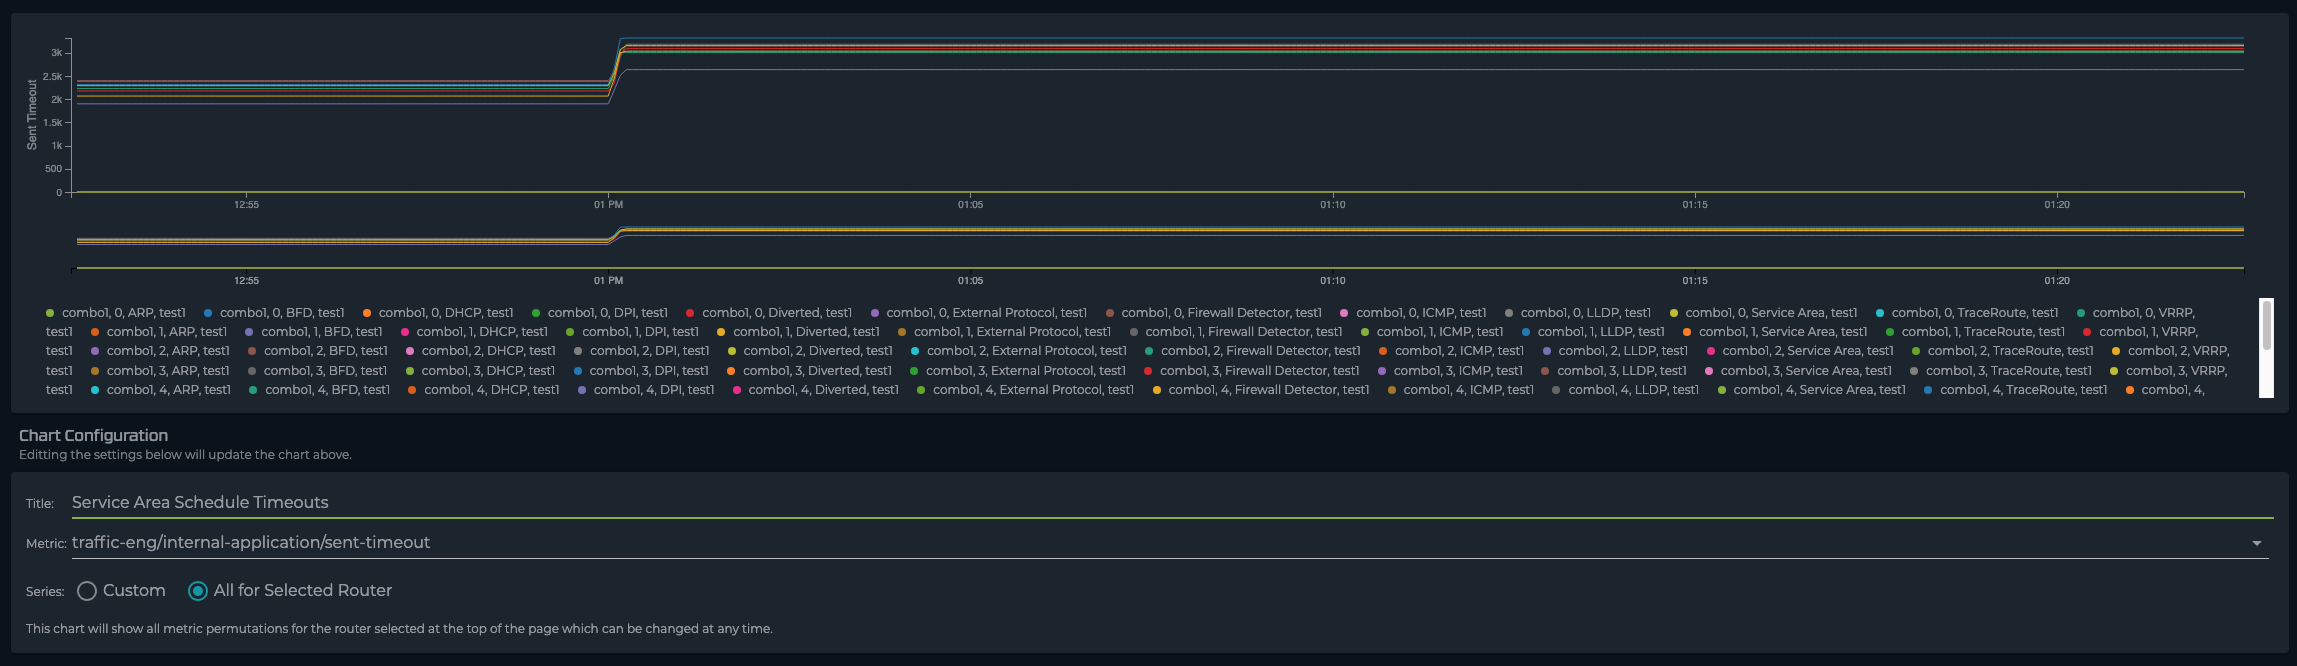Click legend item combo1, 3, BFD, test1

point(317,371)
